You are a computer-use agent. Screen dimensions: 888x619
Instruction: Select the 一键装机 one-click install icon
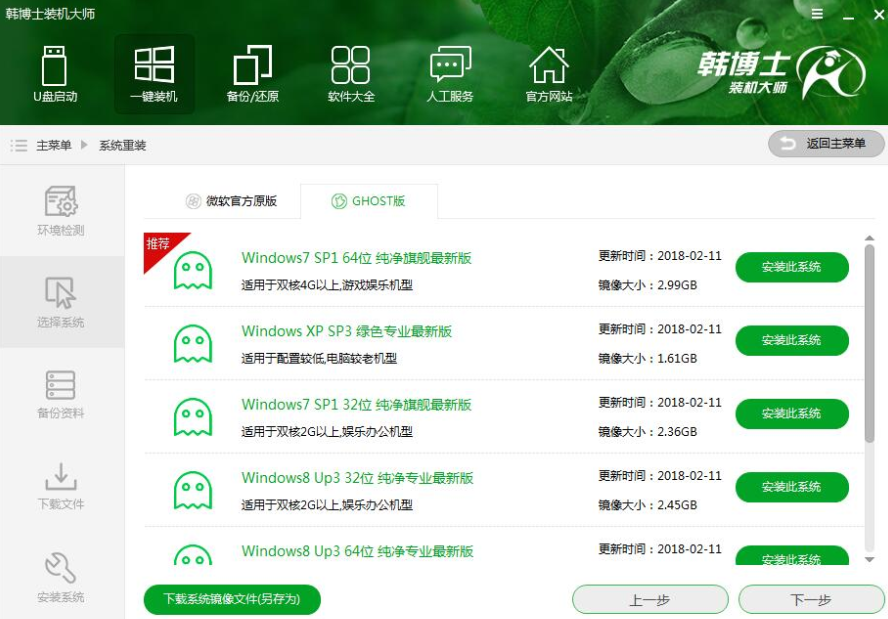pyautogui.click(x=154, y=74)
